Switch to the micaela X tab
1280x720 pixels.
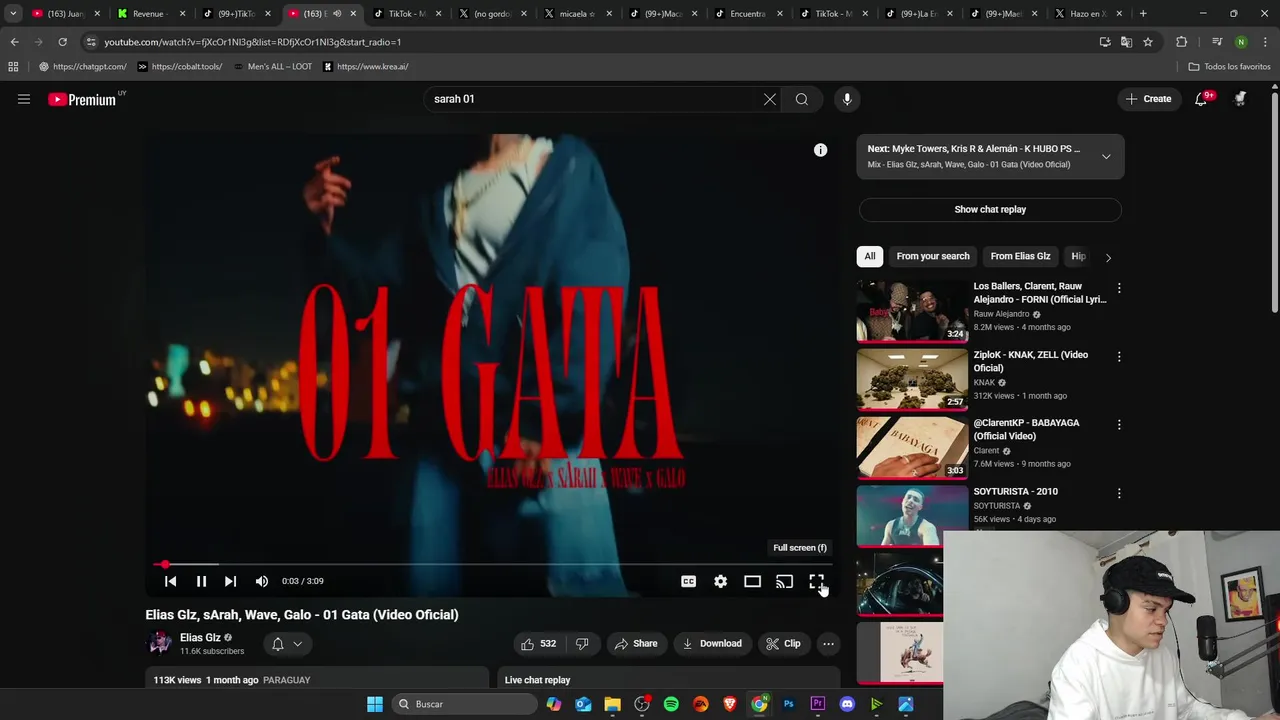coord(576,14)
